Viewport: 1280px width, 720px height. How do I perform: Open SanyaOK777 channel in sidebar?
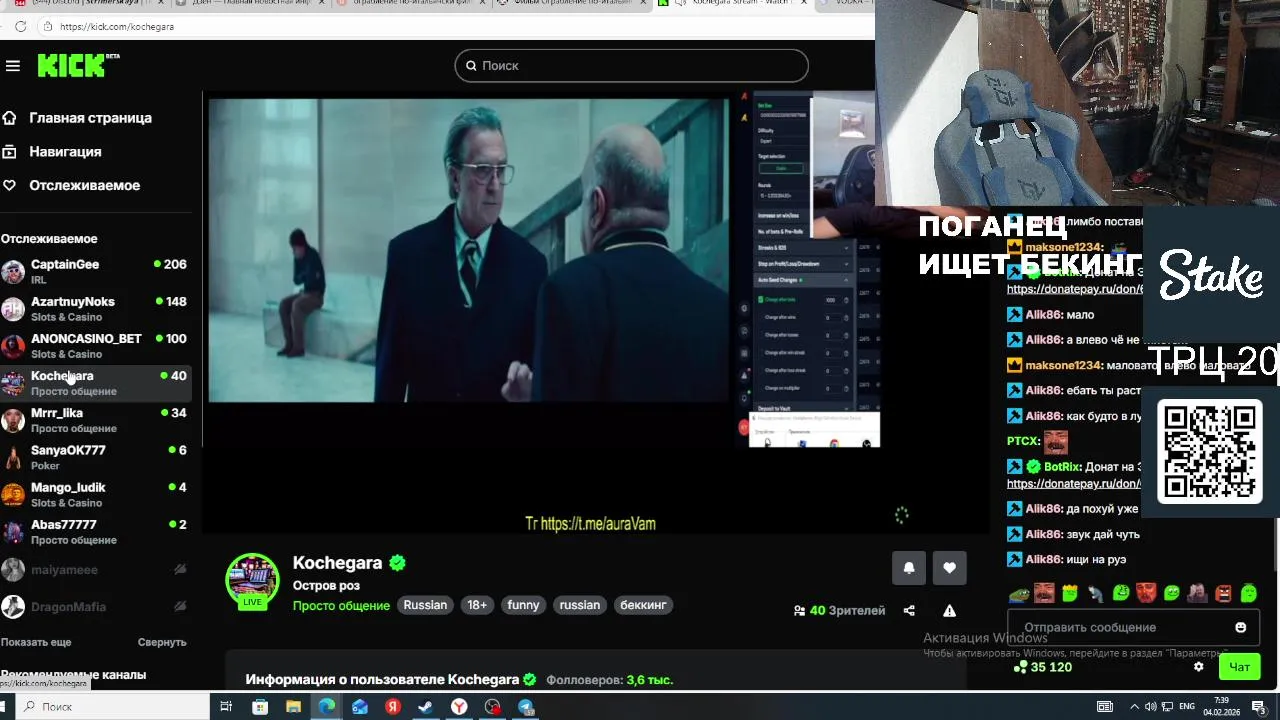[95, 457]
